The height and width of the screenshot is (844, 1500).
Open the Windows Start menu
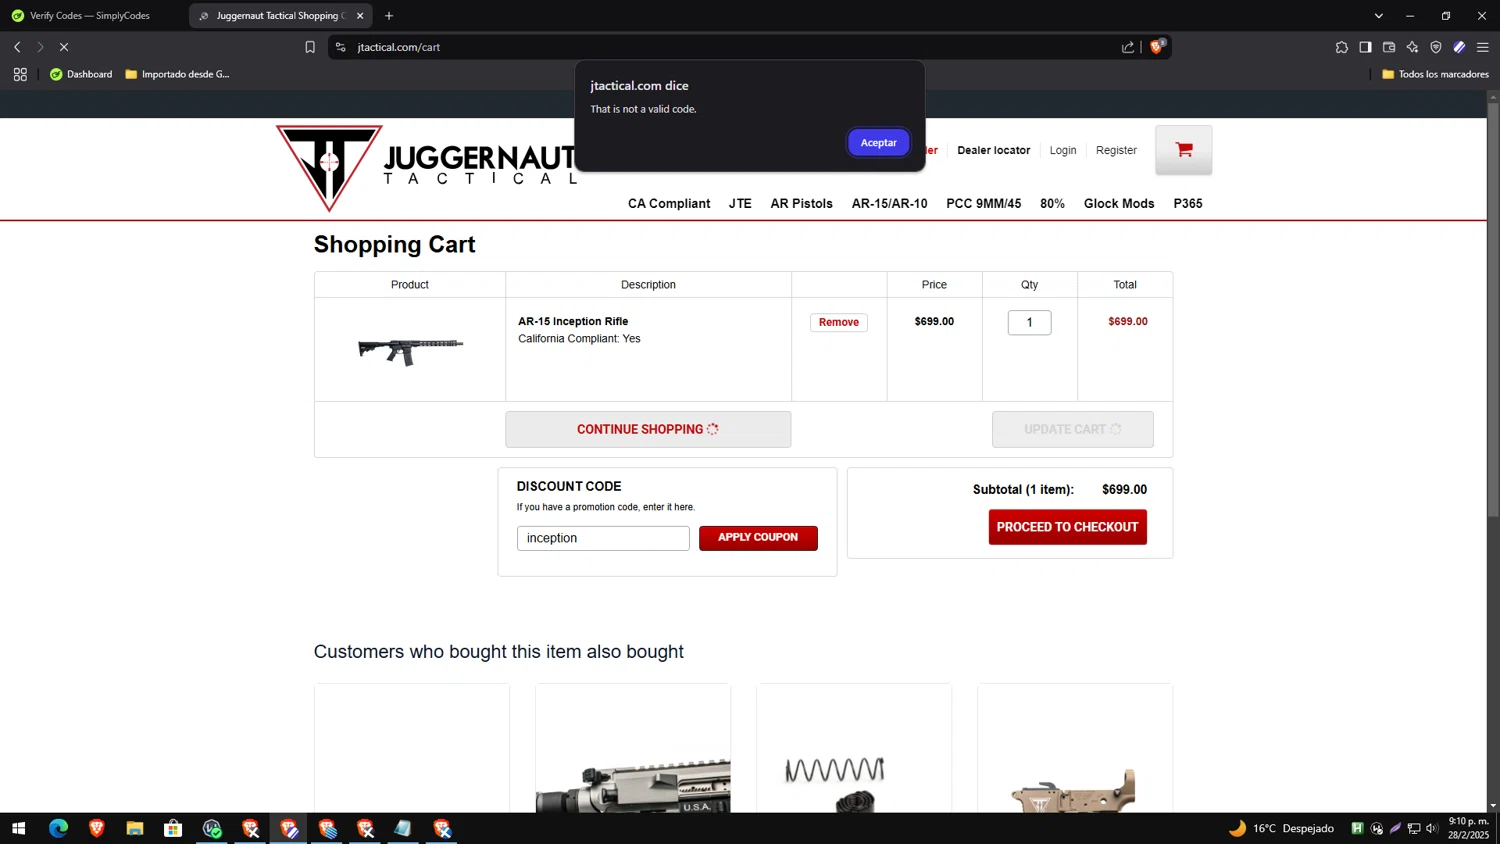tap(18, 828)
